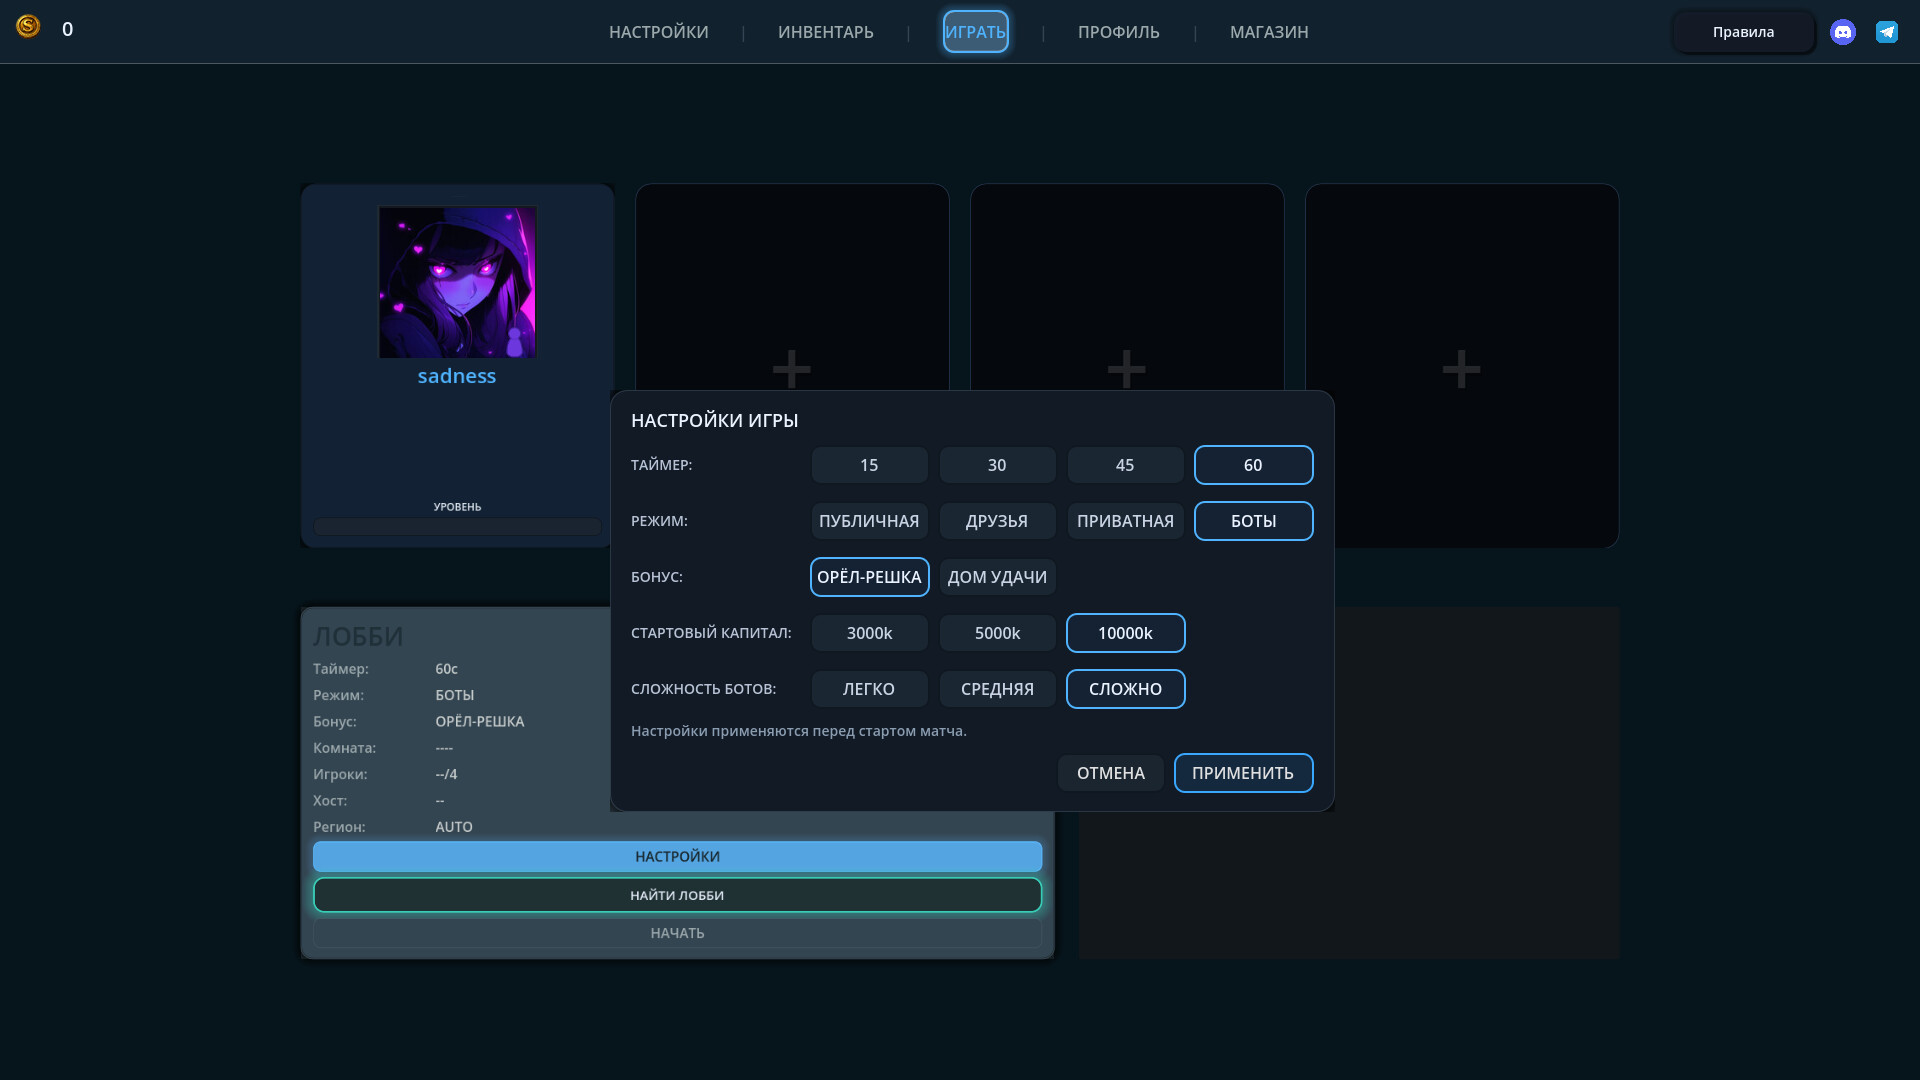Viewport: 1920px width, 1080px height.
Task: Click plus icon in second player slot
Action: pyautogui.click(x=791, y=369)
